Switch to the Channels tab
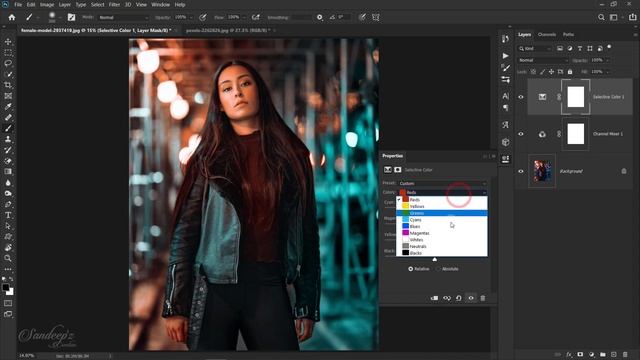Image resolution: width=640 pixels, height=360 pixels. coord(547,35)
